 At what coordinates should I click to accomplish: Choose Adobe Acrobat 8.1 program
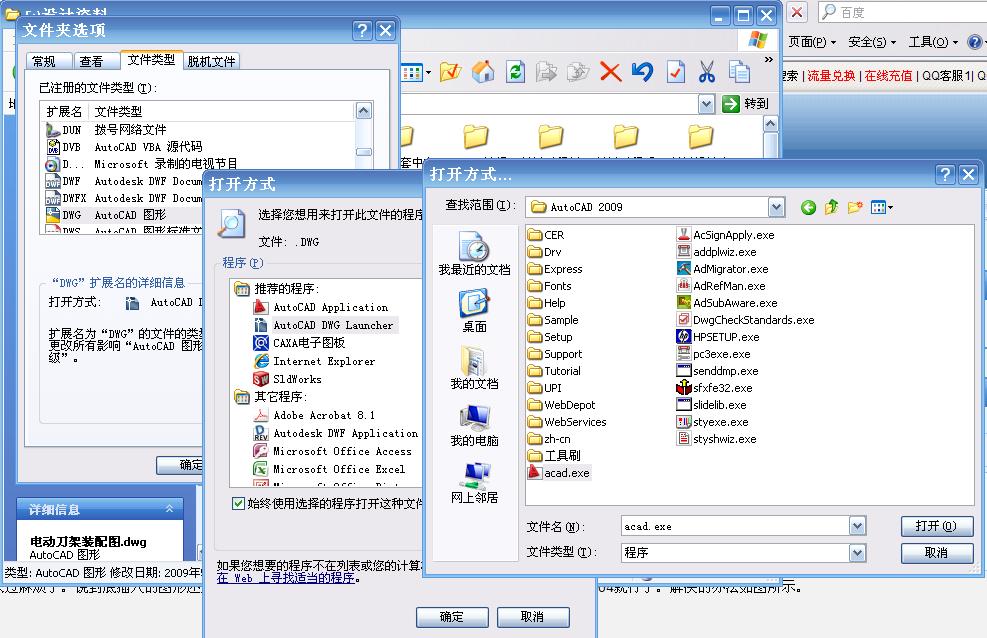[314, 415]
